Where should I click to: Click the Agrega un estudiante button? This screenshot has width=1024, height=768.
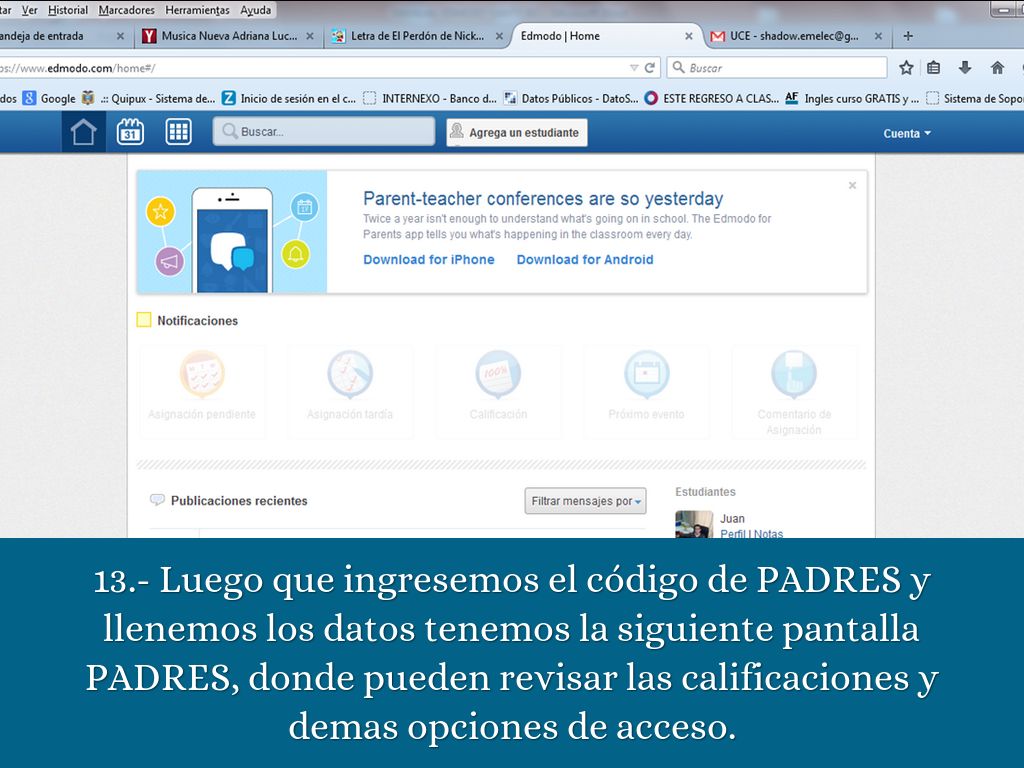coord(516,133)
